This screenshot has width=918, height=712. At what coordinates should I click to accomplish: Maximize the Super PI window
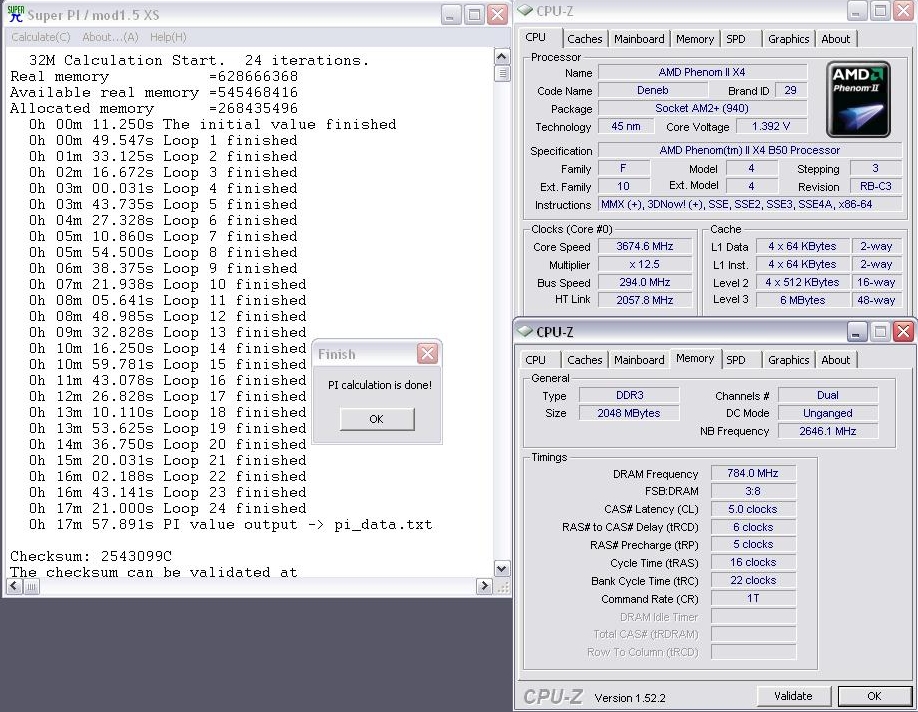pyautogui.click(x=474, y=14)
